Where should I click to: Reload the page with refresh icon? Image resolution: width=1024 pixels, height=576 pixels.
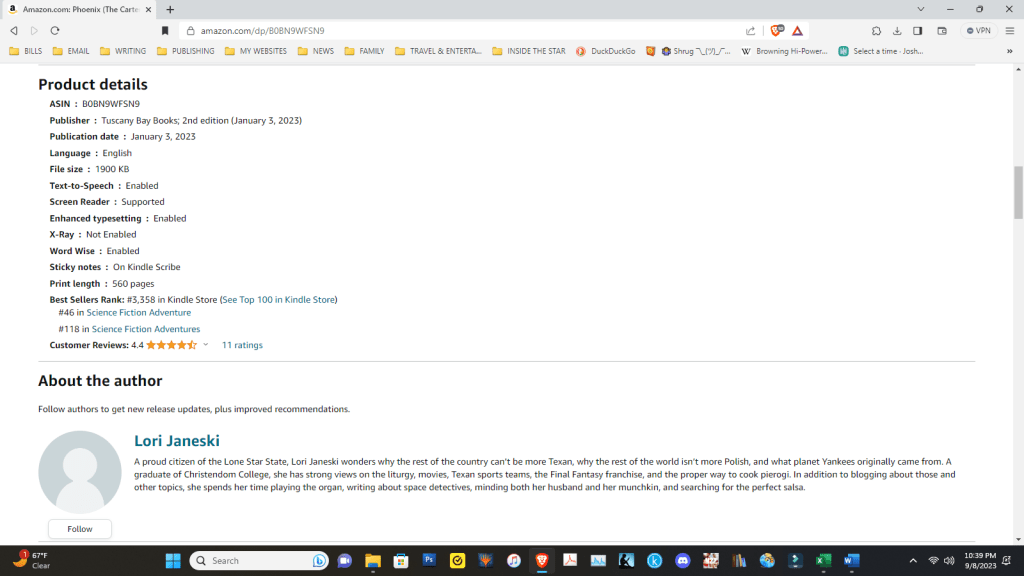[x=55, y=31]
